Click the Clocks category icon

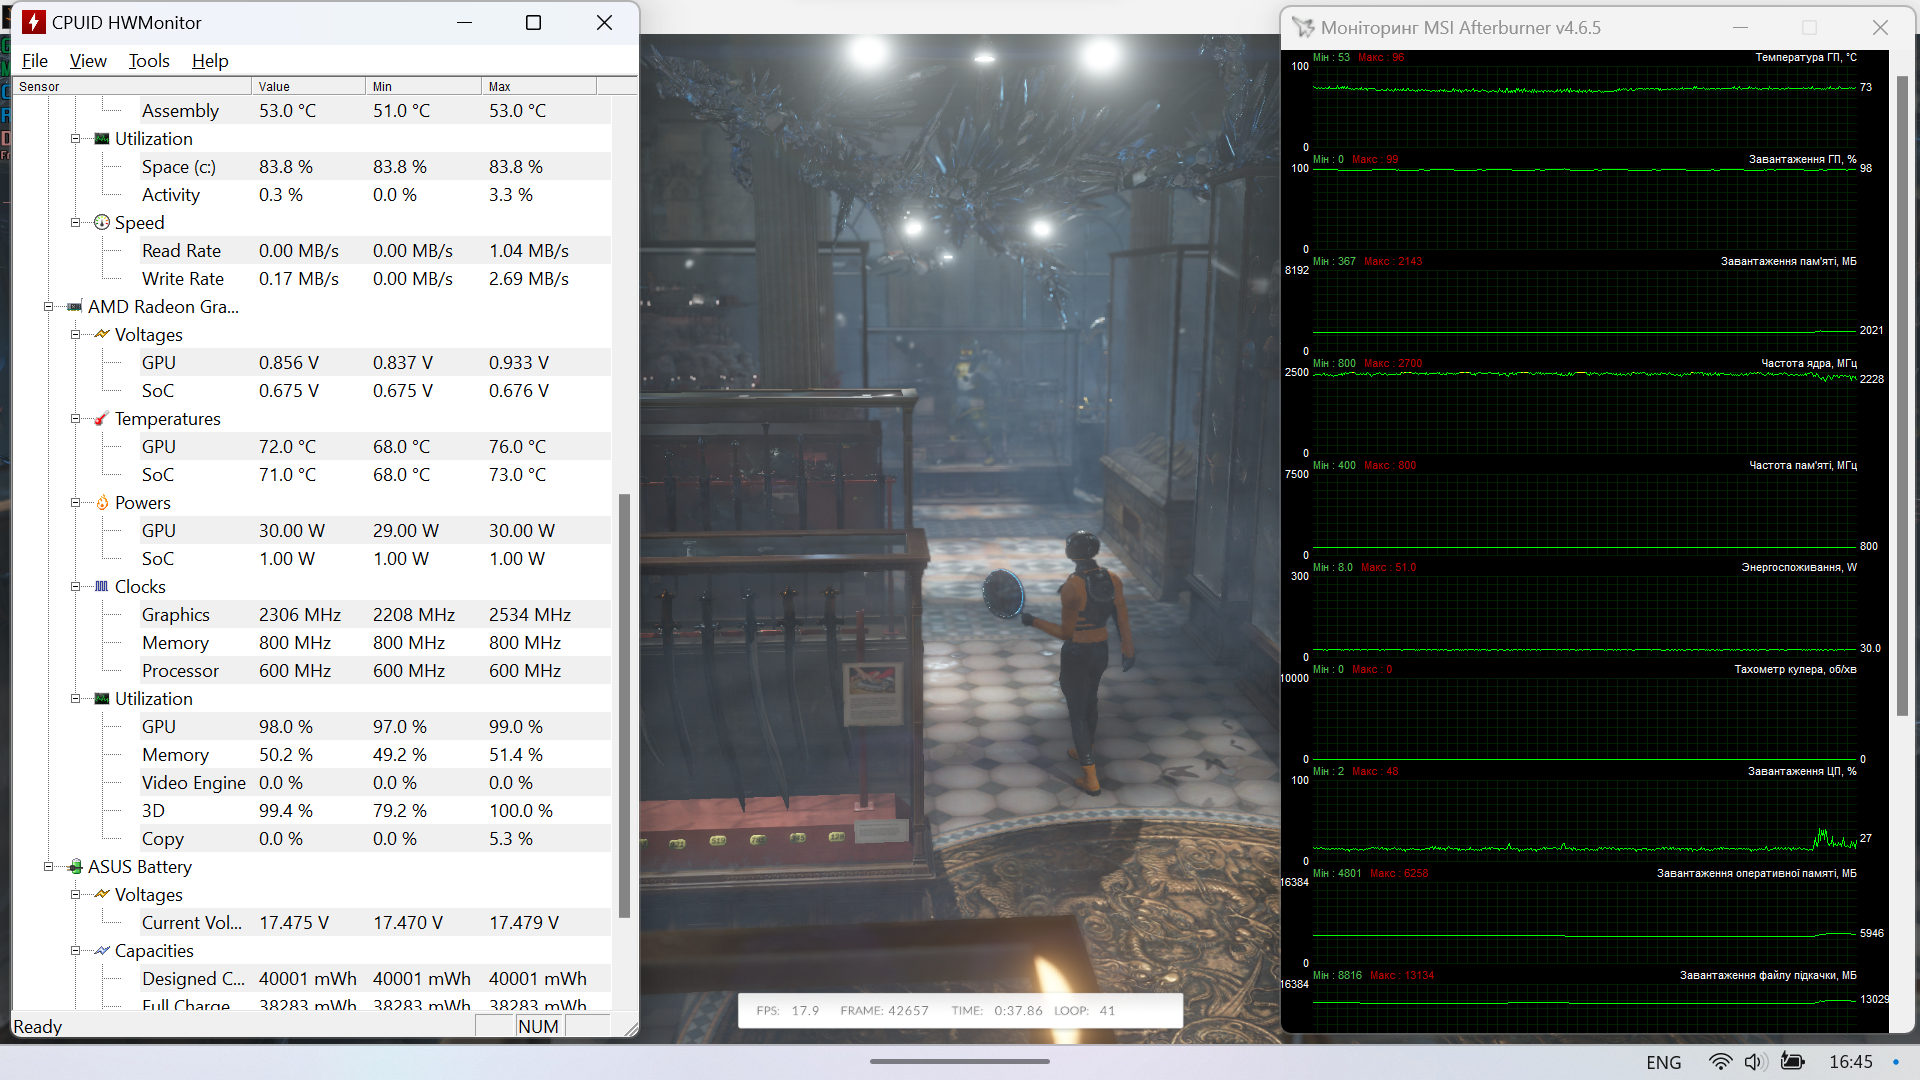click(101, 587)
